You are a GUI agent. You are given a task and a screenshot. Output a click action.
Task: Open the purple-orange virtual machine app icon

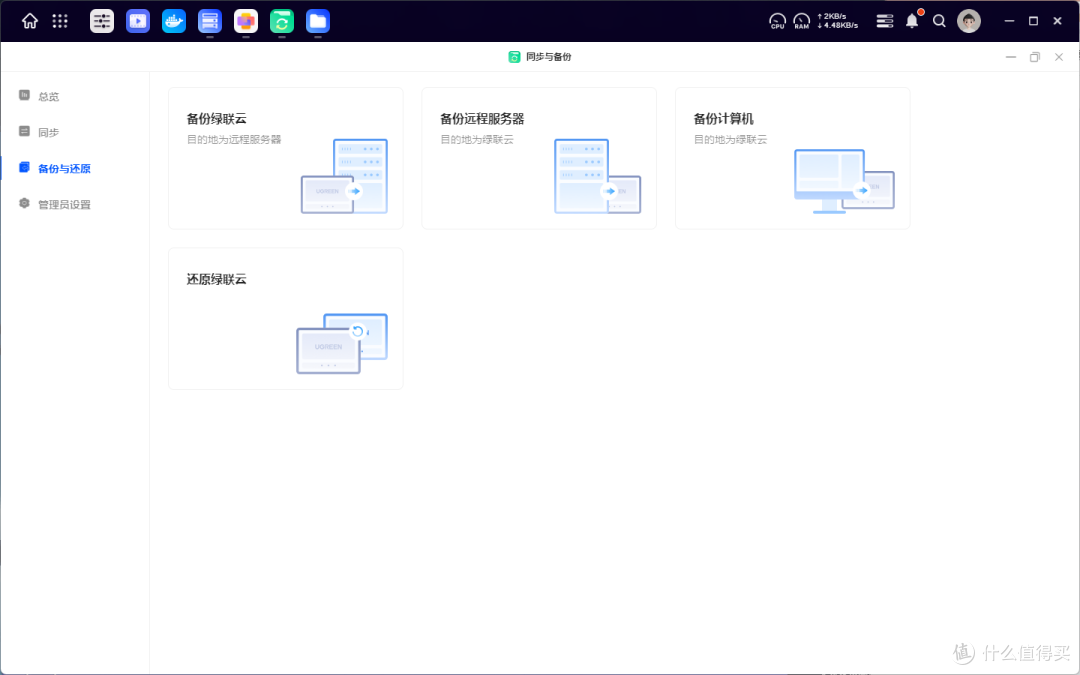pos(246,21)
